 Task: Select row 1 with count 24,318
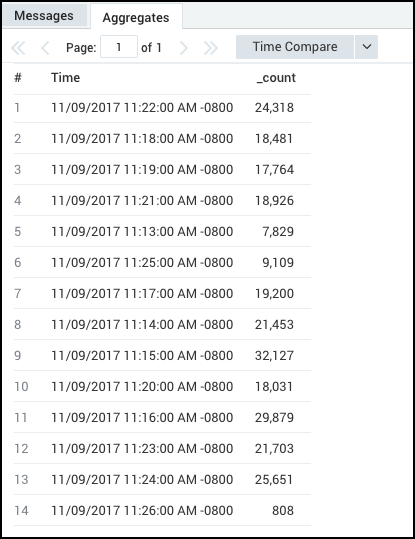(162, 108)
